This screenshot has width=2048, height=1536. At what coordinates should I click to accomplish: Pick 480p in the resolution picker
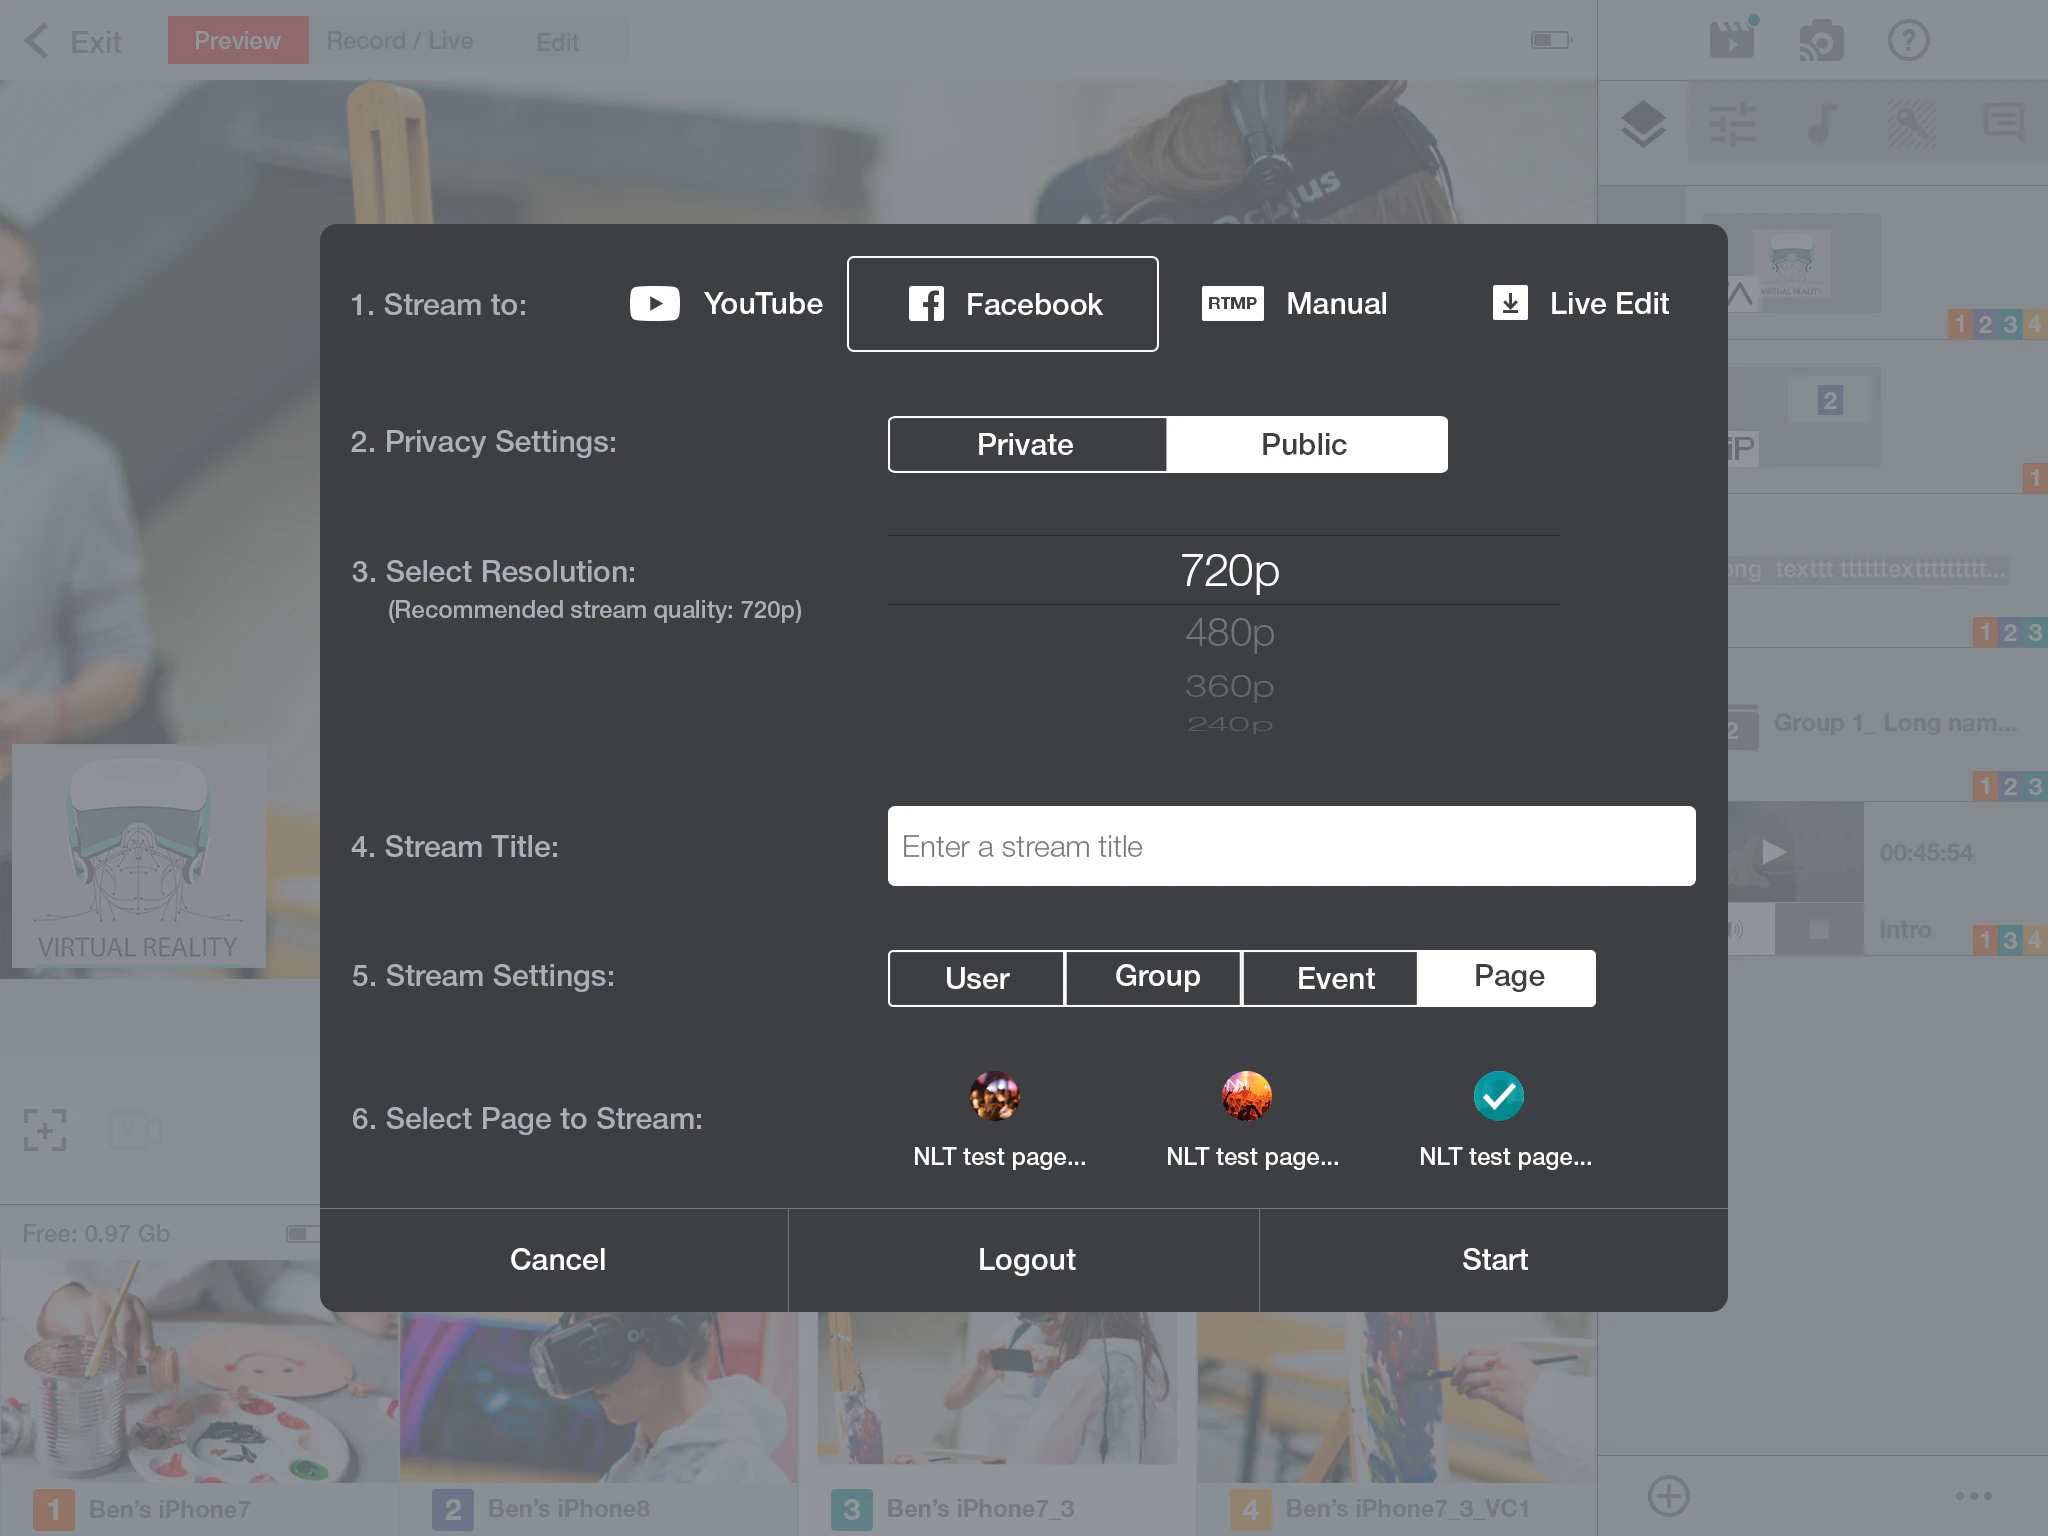pyautogui.click(x=1229, y=633)
